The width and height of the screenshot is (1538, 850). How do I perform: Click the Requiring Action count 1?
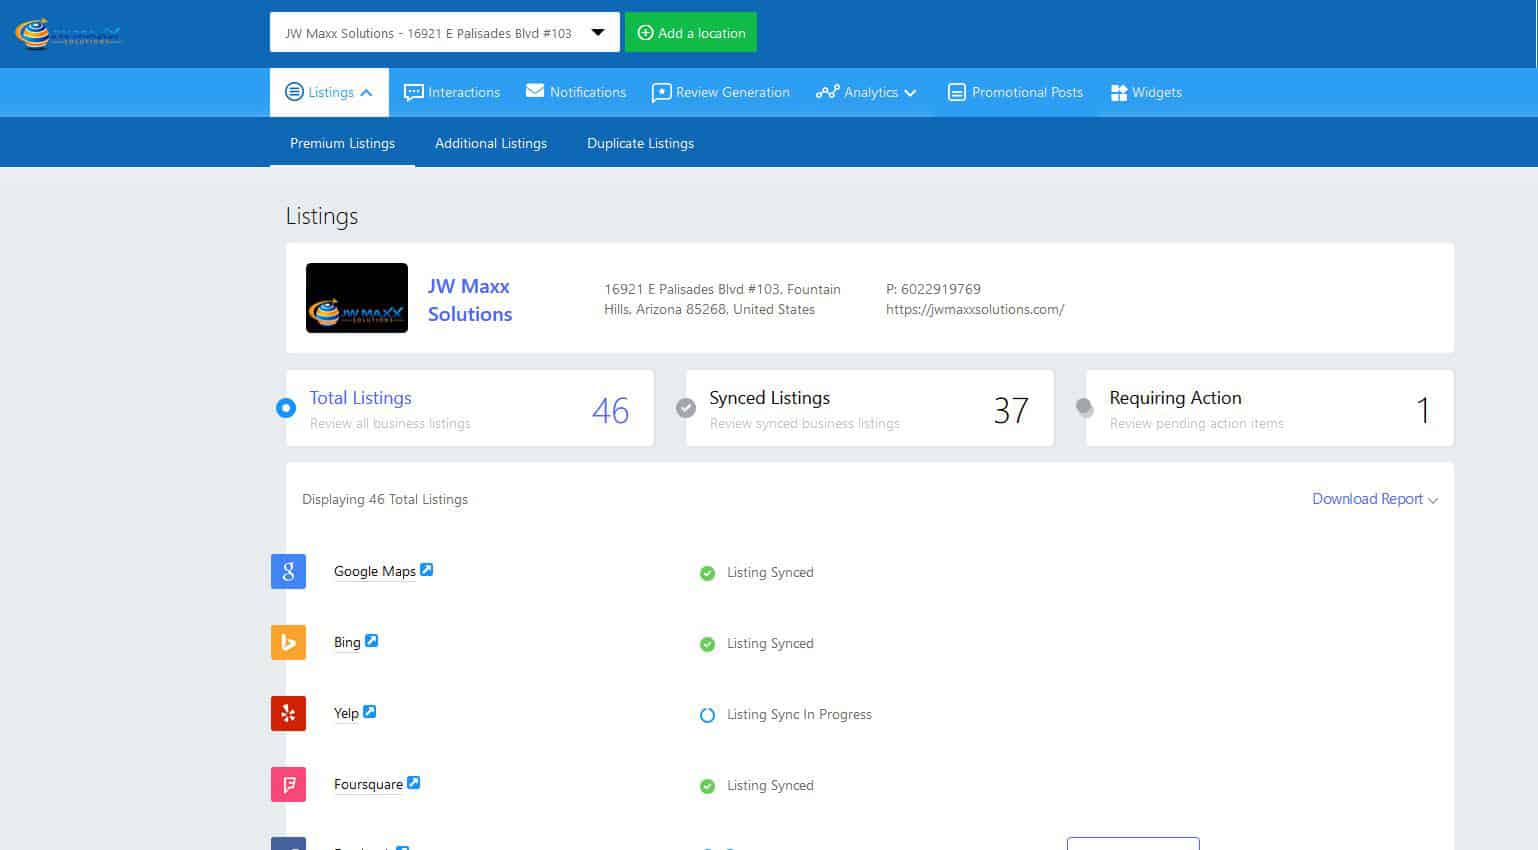pyautogui.click(x=1423, y=410)
